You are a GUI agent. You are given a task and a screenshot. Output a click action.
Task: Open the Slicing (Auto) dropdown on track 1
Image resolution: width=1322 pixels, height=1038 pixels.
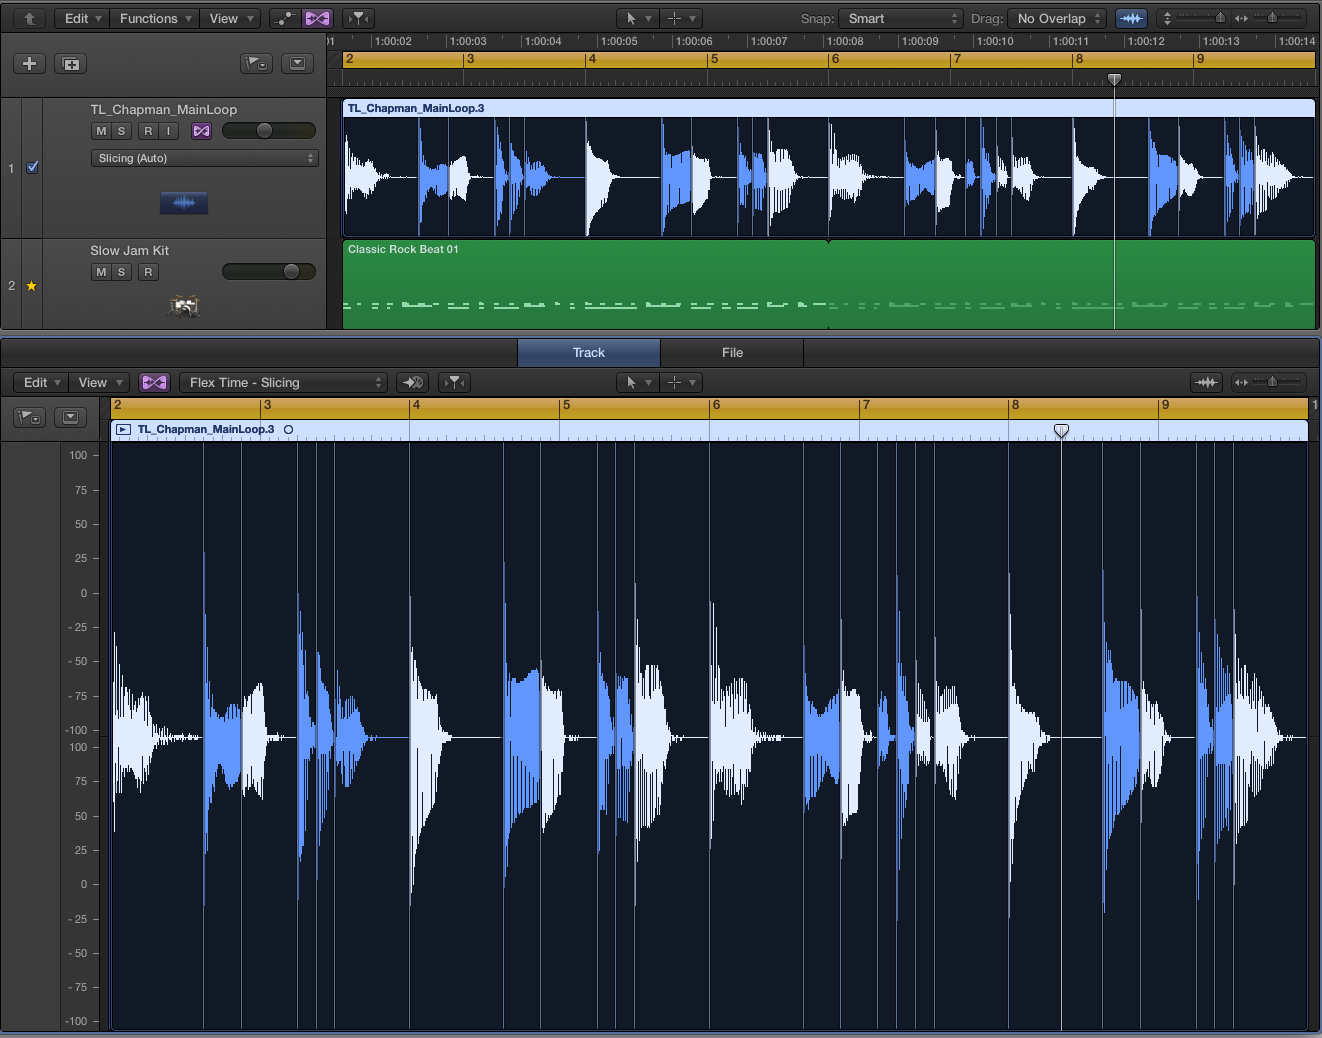(x=204, y=157)
